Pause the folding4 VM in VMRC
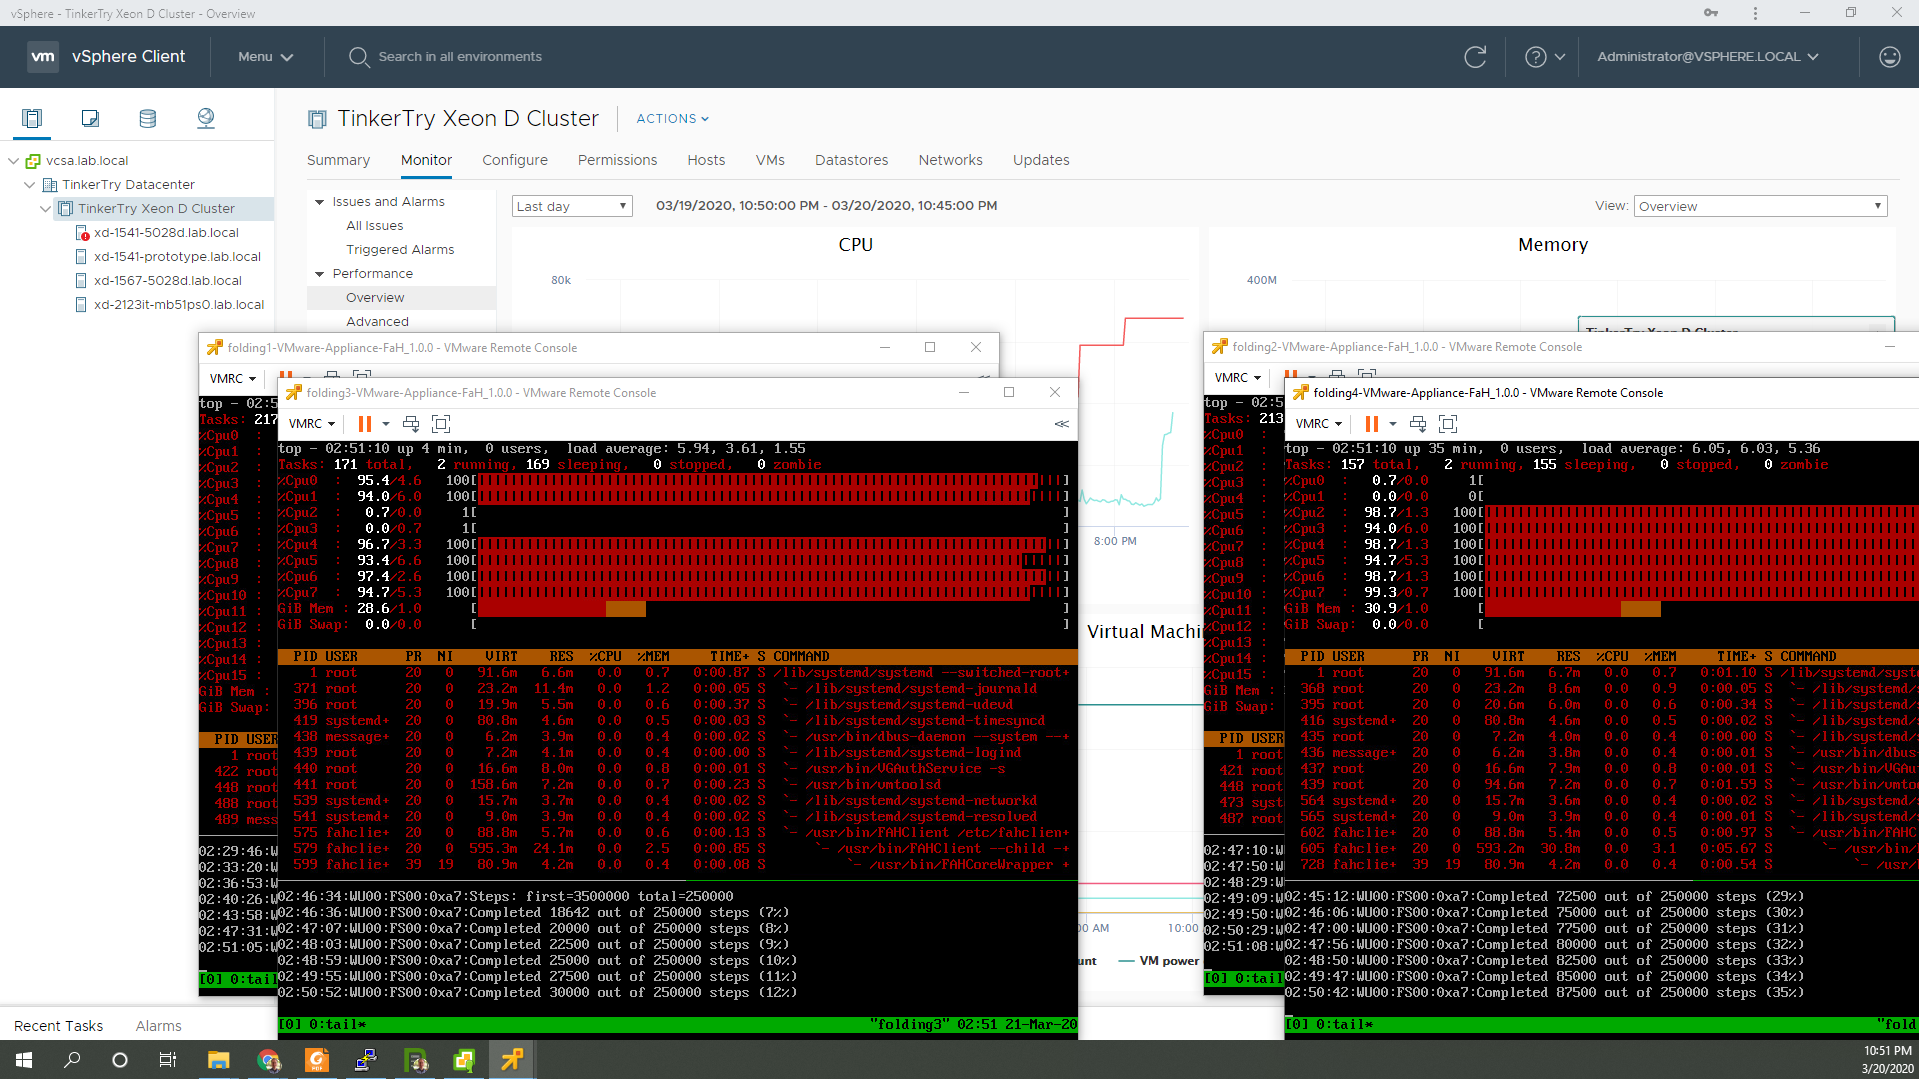Image resolution: width=1919 pixels, height=1079 pixels. point(1371,424)
